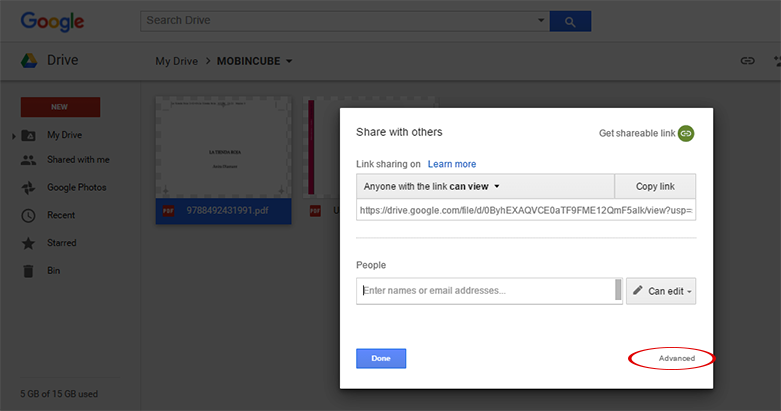Click the Shared with me people icon

coord(28,160)
